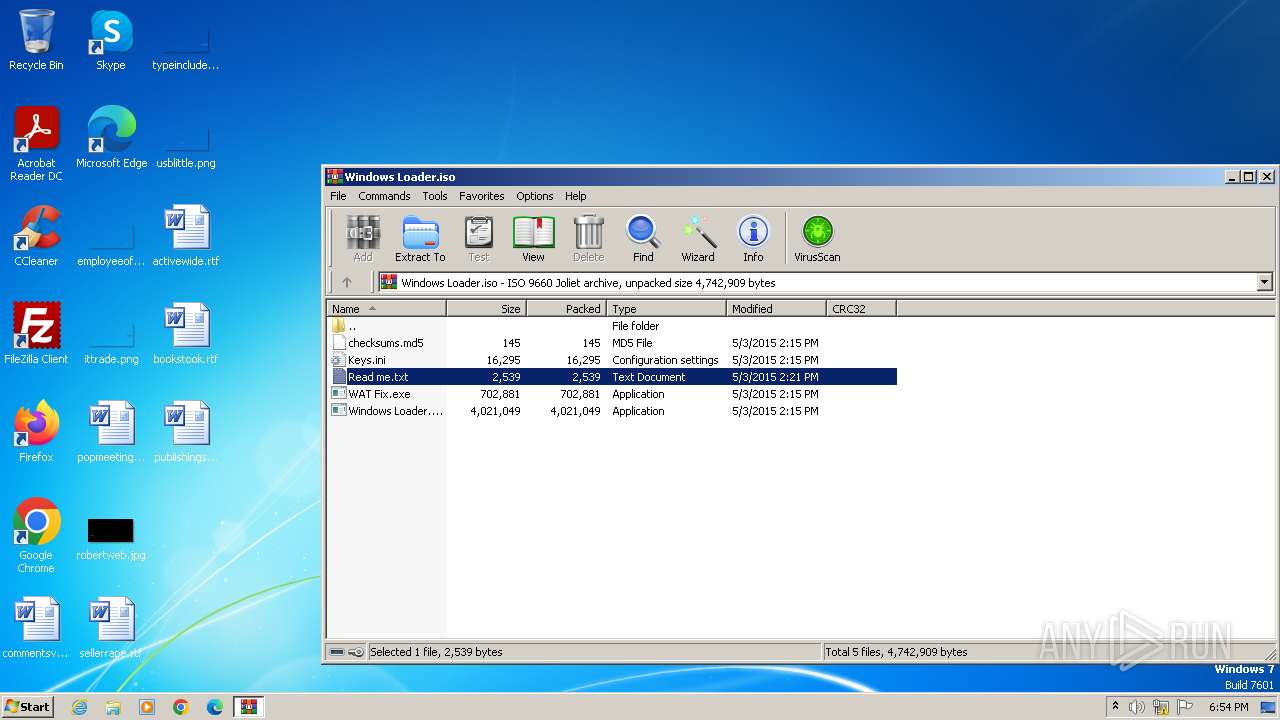
Task: Show hidden tray icons arrow
Action: [x=1115, y=707]
